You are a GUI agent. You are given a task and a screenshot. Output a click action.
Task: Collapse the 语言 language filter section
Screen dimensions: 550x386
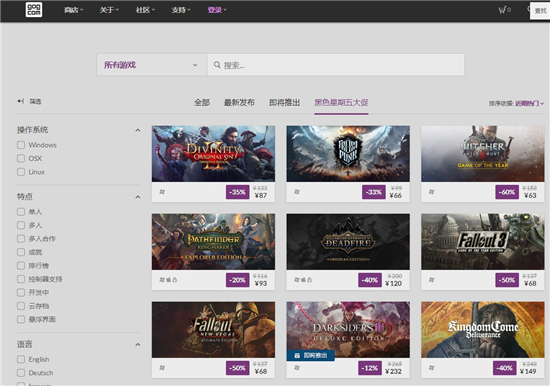138,345
